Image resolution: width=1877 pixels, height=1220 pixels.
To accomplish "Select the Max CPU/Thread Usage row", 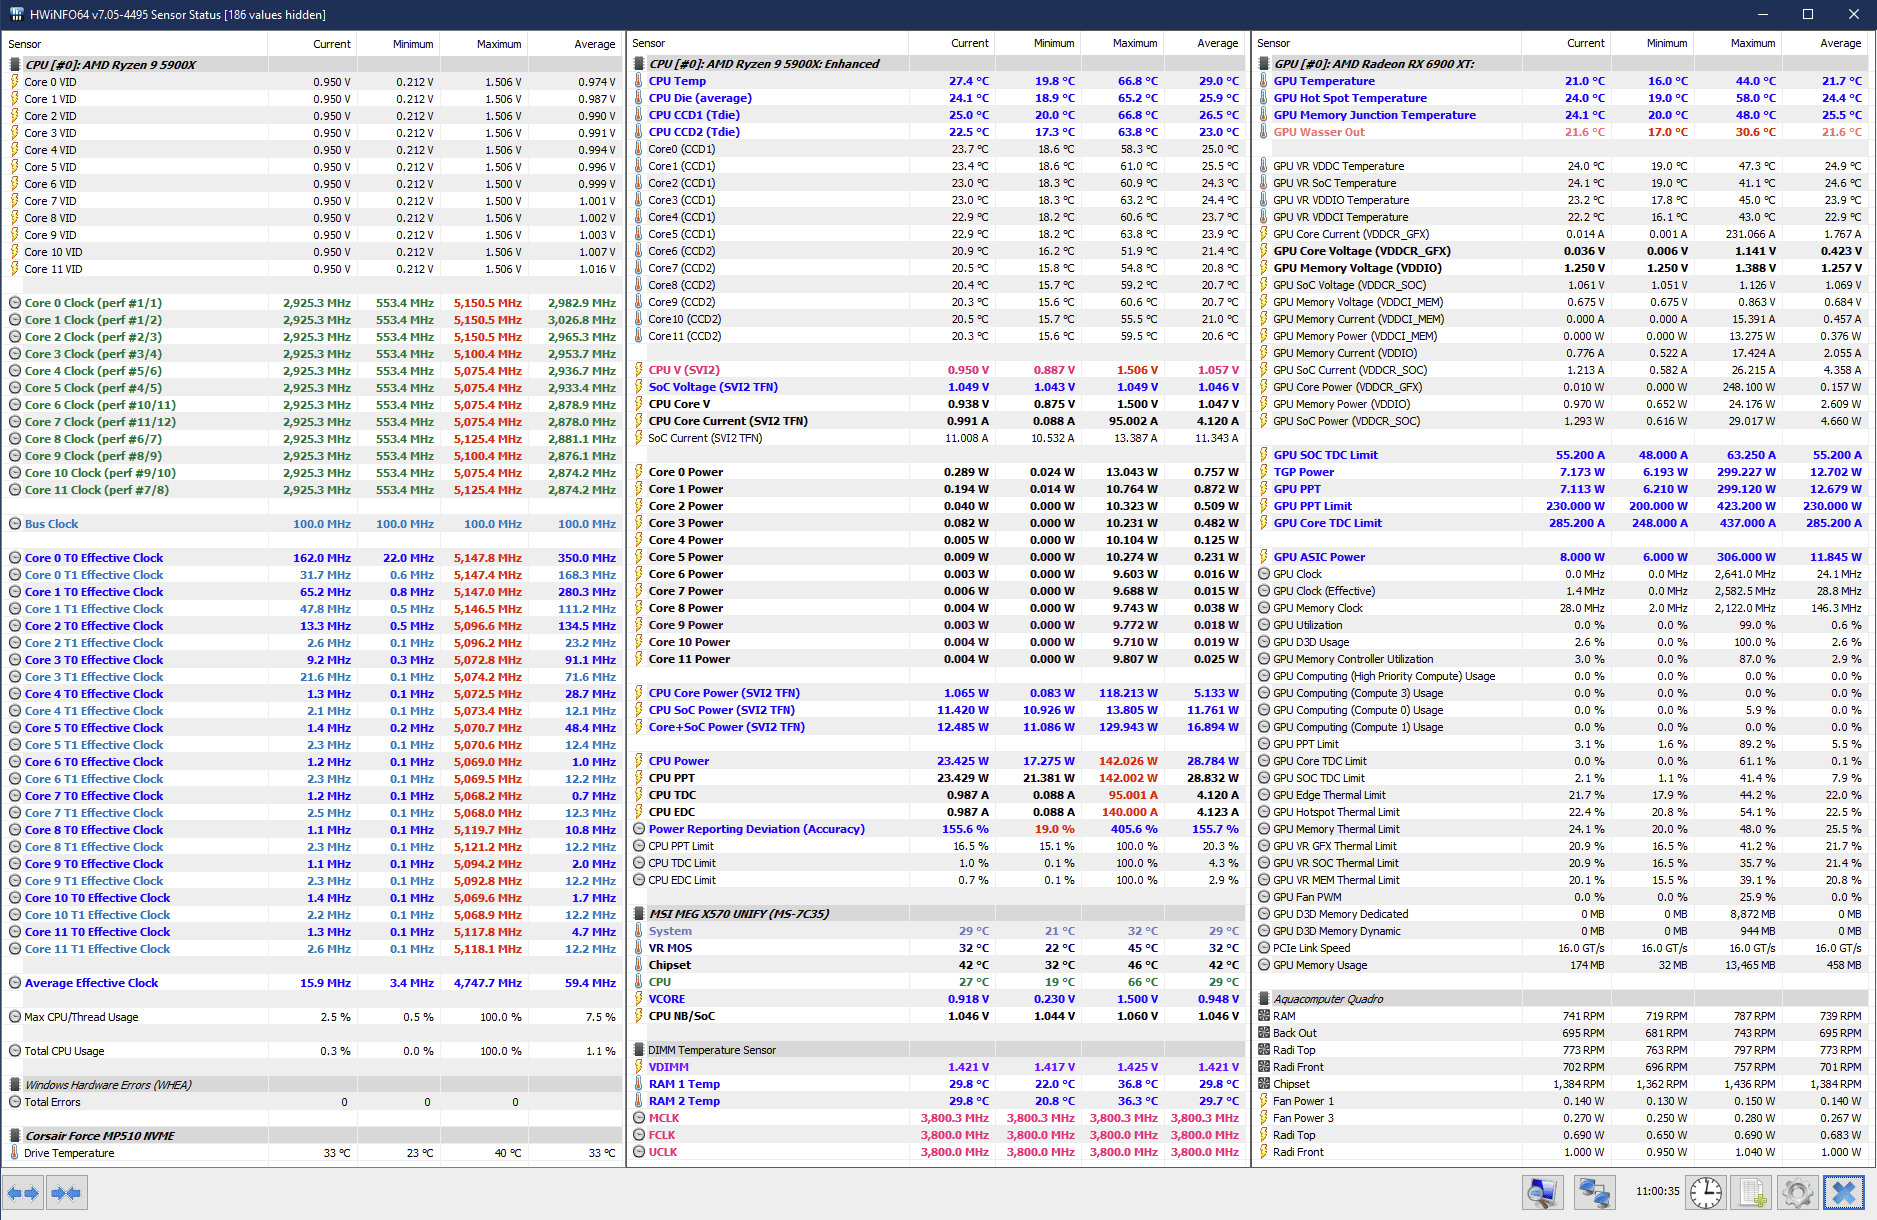I will (x=314, y=1017).
